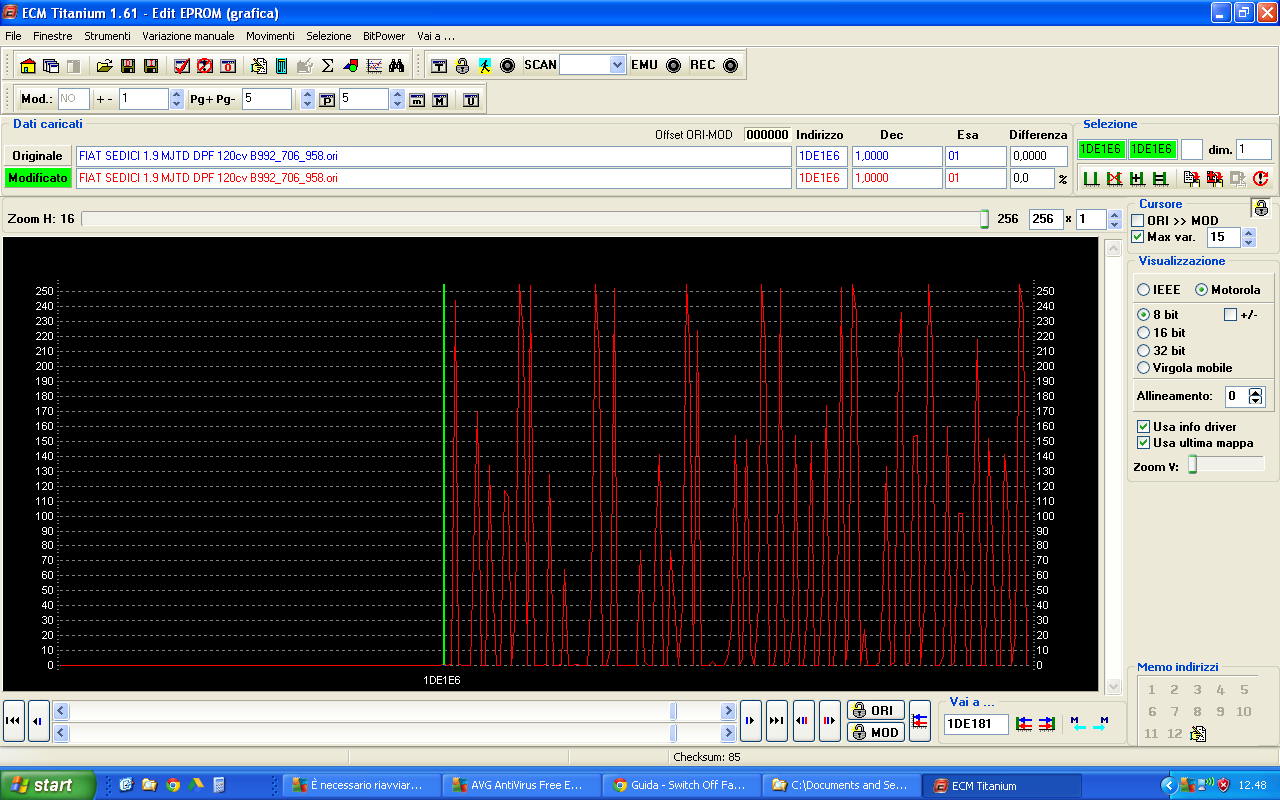The width and height of the screenshot is (1280, 800).
Task: Uncheck Usa info driver option
Action: tap(1144, 427)
